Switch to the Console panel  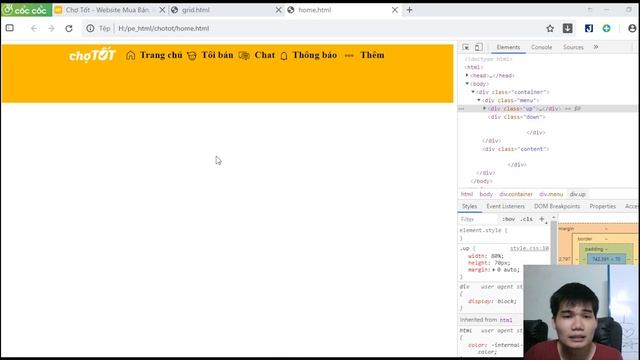tap(541, 47)
